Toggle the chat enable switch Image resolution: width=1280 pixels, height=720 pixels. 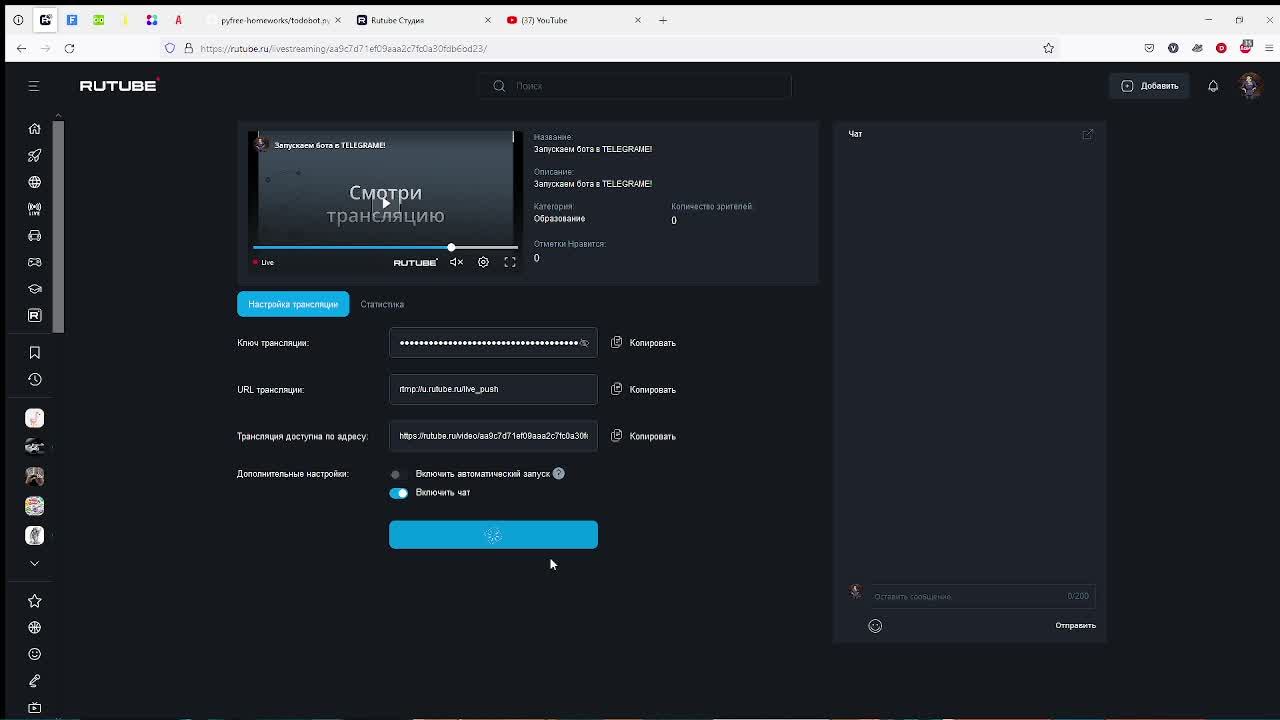coord(398,493)
